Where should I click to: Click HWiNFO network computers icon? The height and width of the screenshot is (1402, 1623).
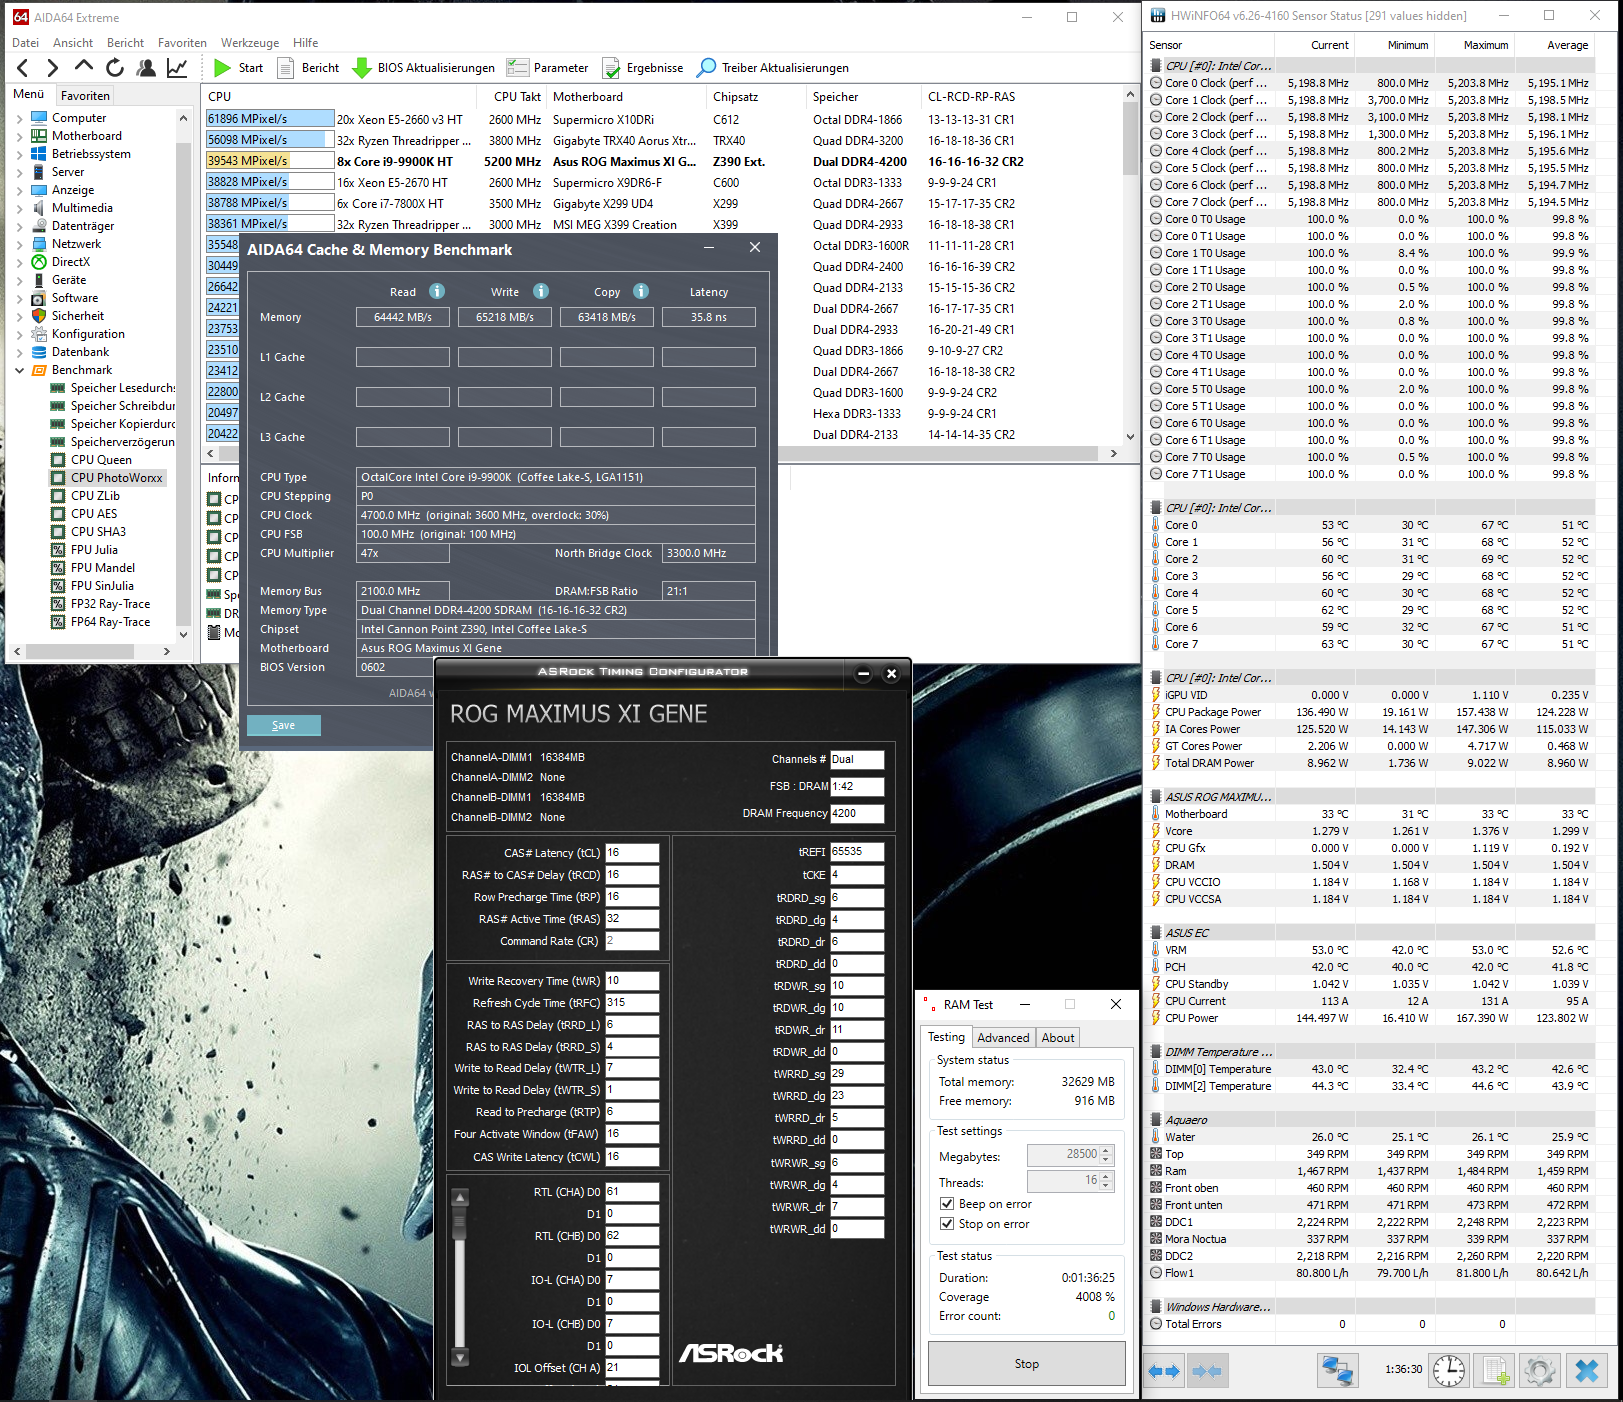click(1337, 1370)
